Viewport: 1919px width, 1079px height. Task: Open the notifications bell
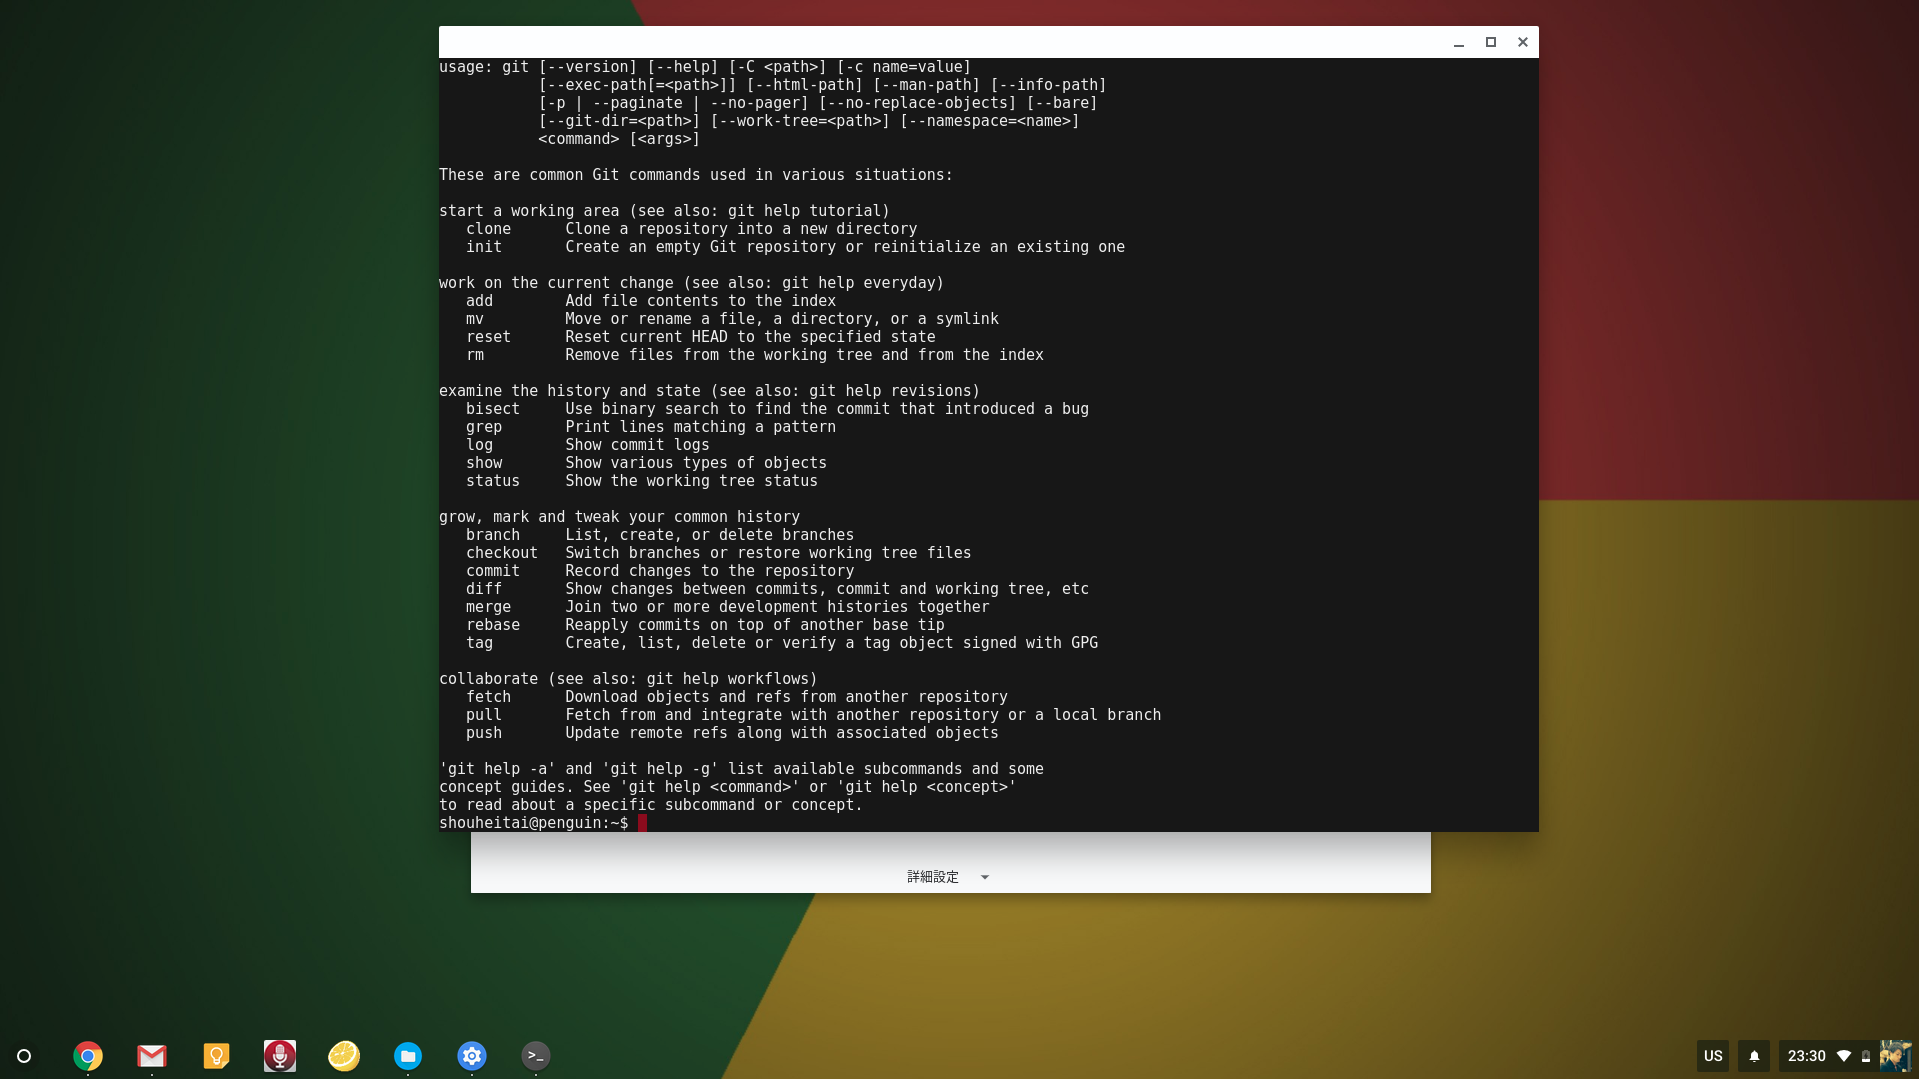[1754, 1056]
